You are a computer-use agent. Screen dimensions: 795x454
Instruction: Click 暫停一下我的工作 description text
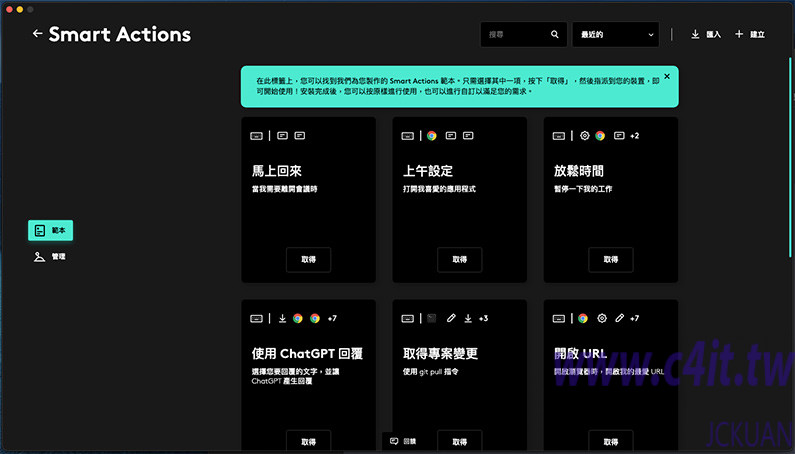(583, 189)
